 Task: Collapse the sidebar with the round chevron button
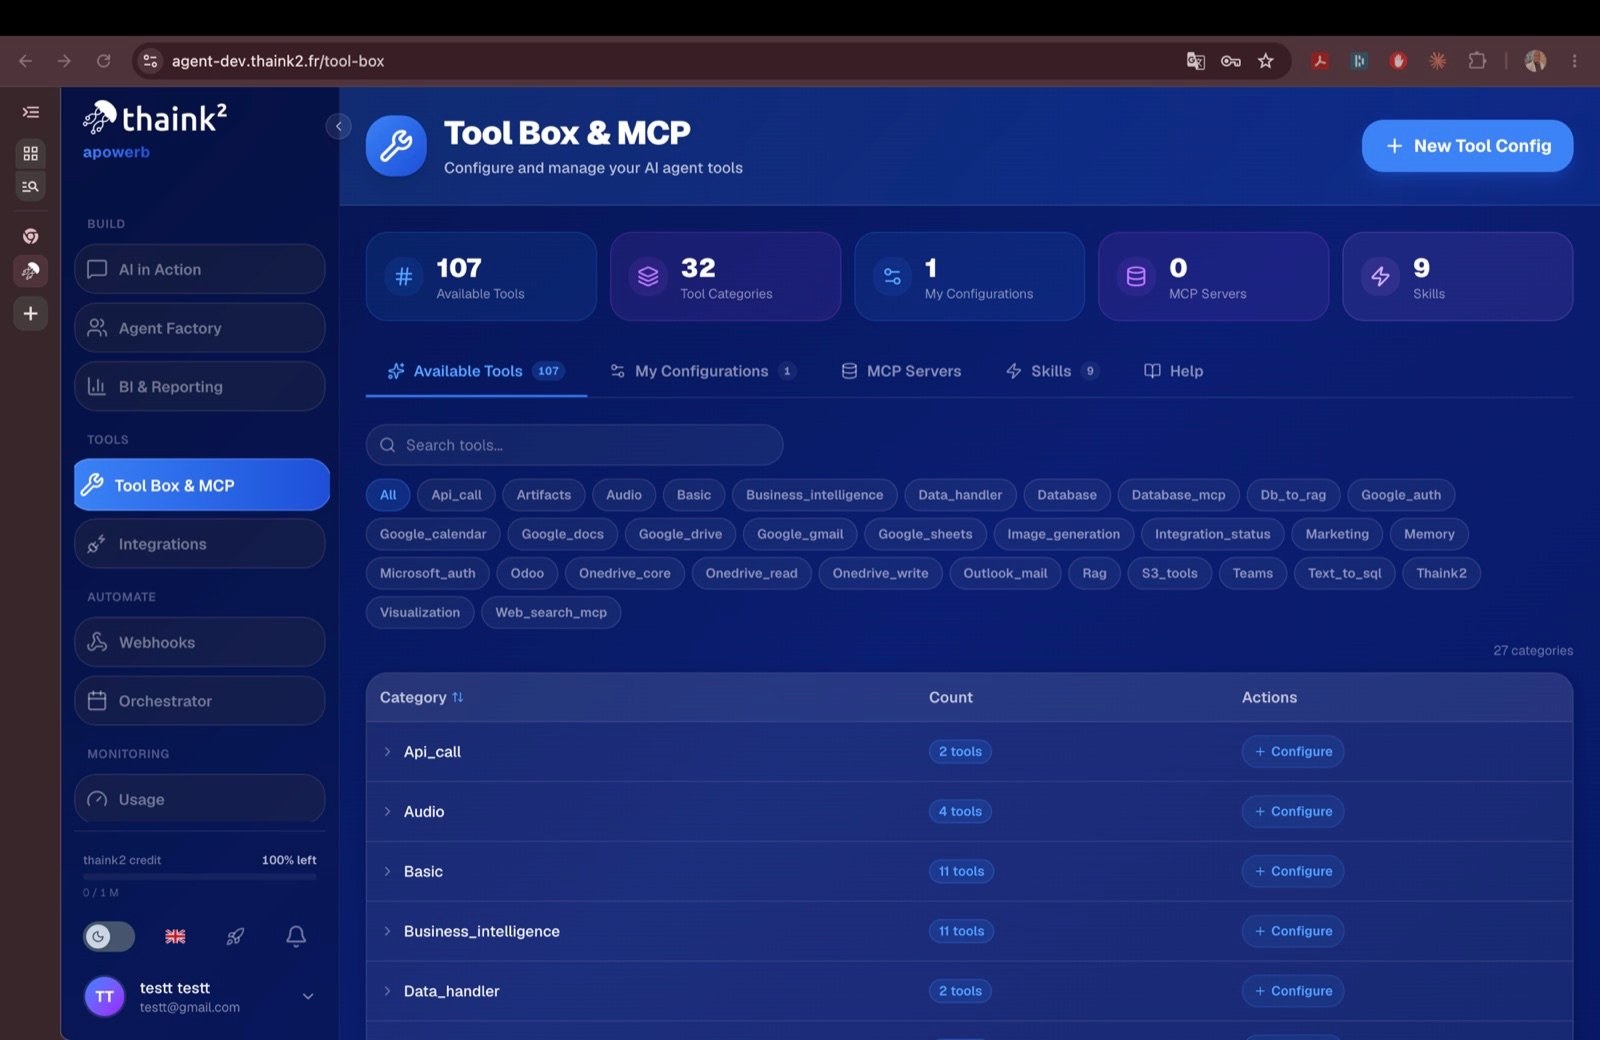tap(339, 126)
